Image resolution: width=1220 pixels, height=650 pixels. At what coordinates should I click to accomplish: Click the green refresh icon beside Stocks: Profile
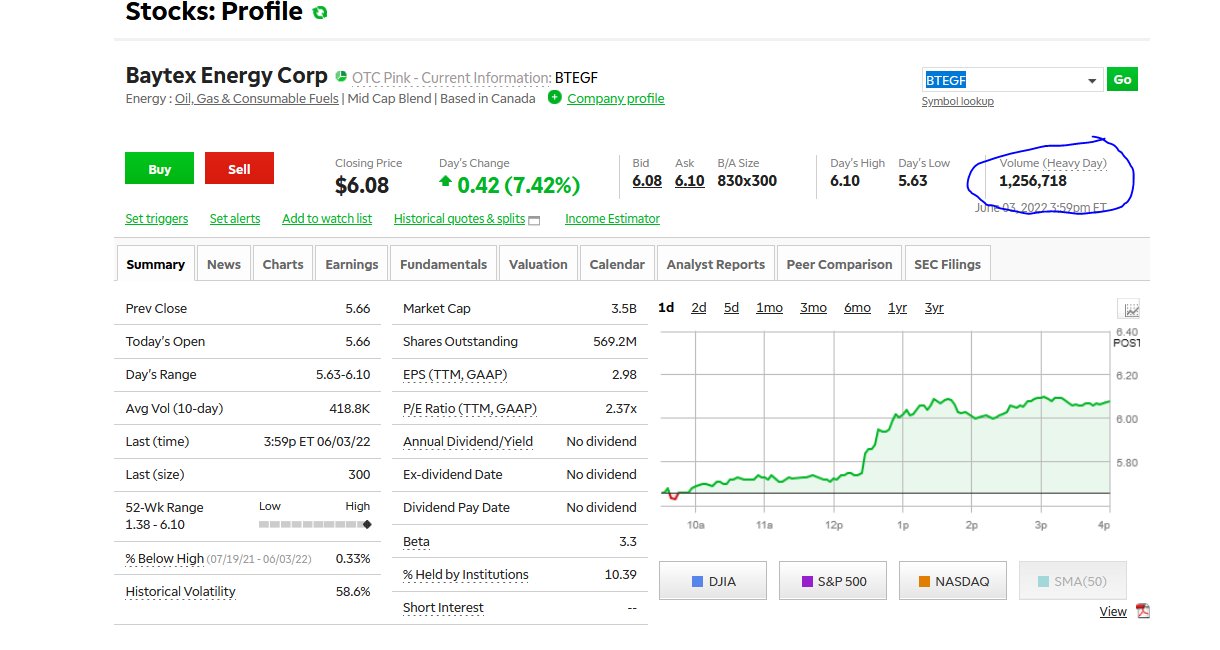click(320, 13)
